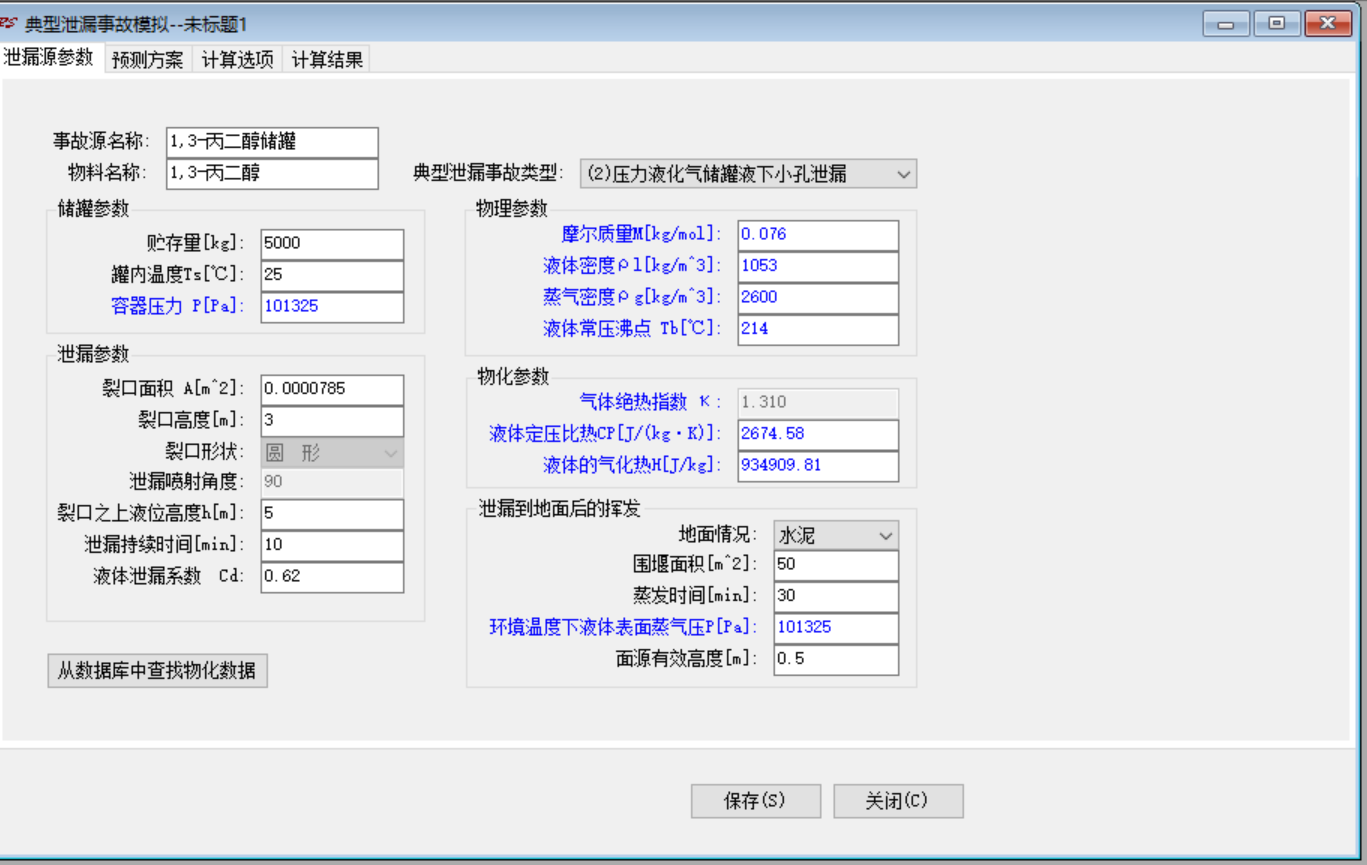Click the 围堰面积 field with 50
1367x865 pixels.
coord(836,565)
